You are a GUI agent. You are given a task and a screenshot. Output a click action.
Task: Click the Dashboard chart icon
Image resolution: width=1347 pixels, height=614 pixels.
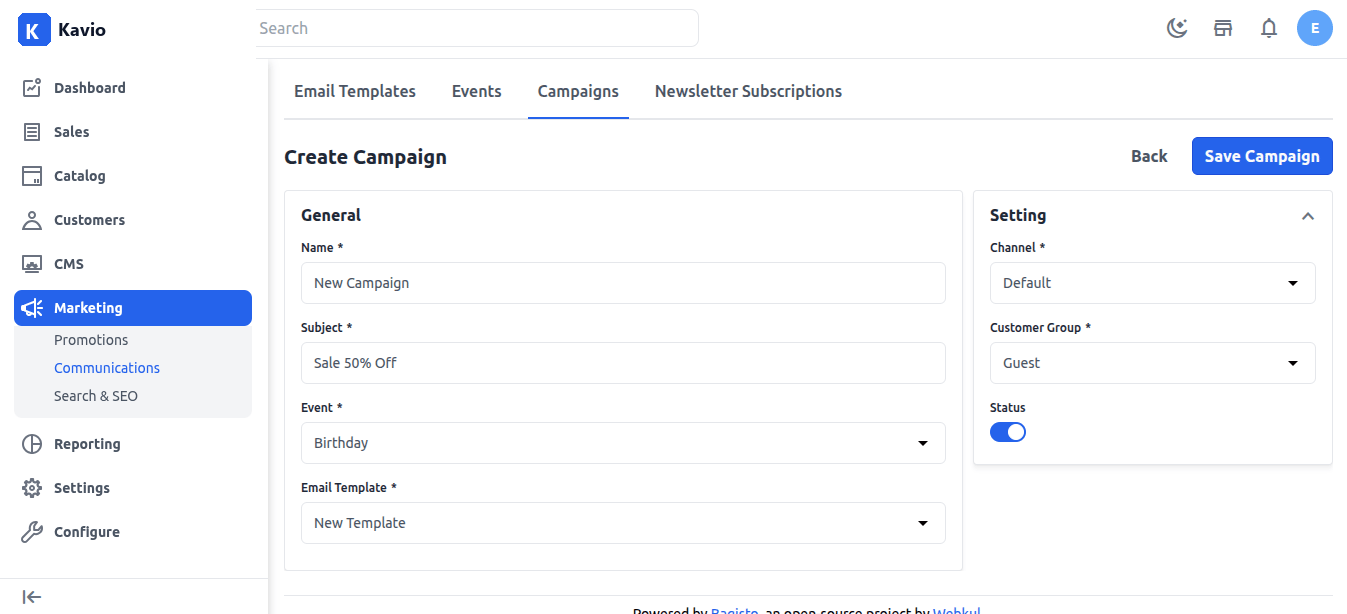pos(32,88)
